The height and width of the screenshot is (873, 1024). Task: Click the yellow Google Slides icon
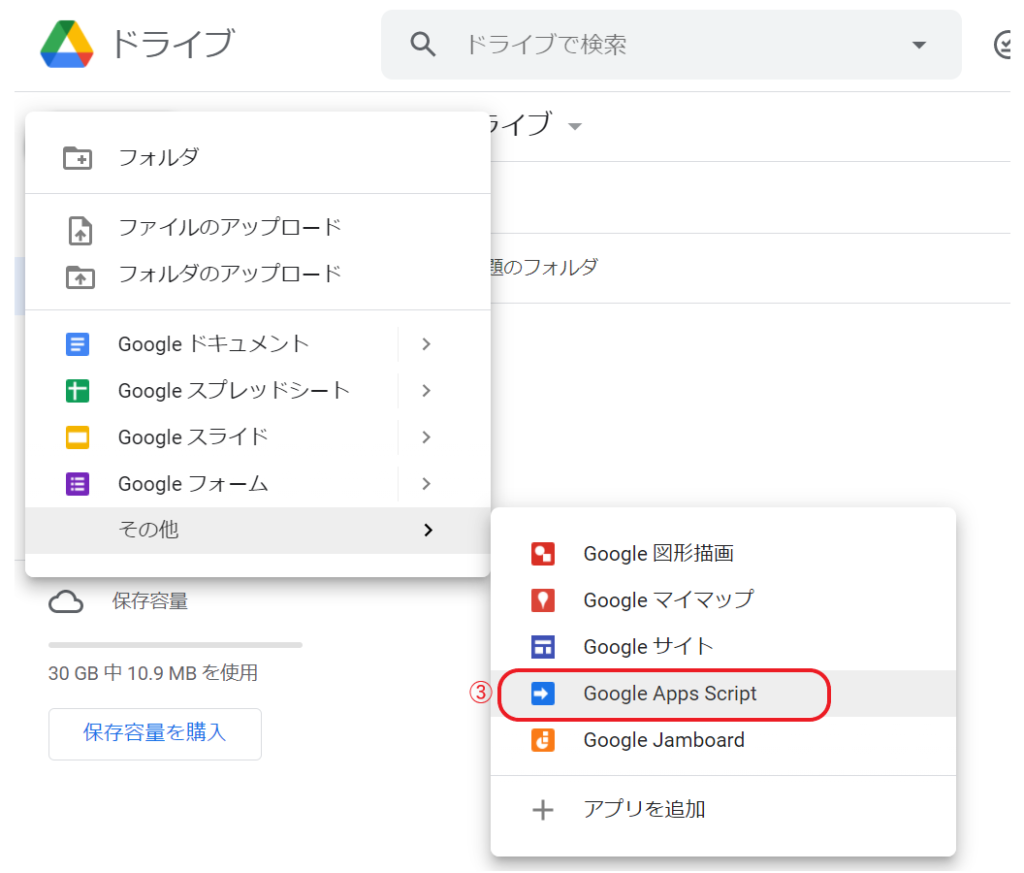tap(78, 437)
